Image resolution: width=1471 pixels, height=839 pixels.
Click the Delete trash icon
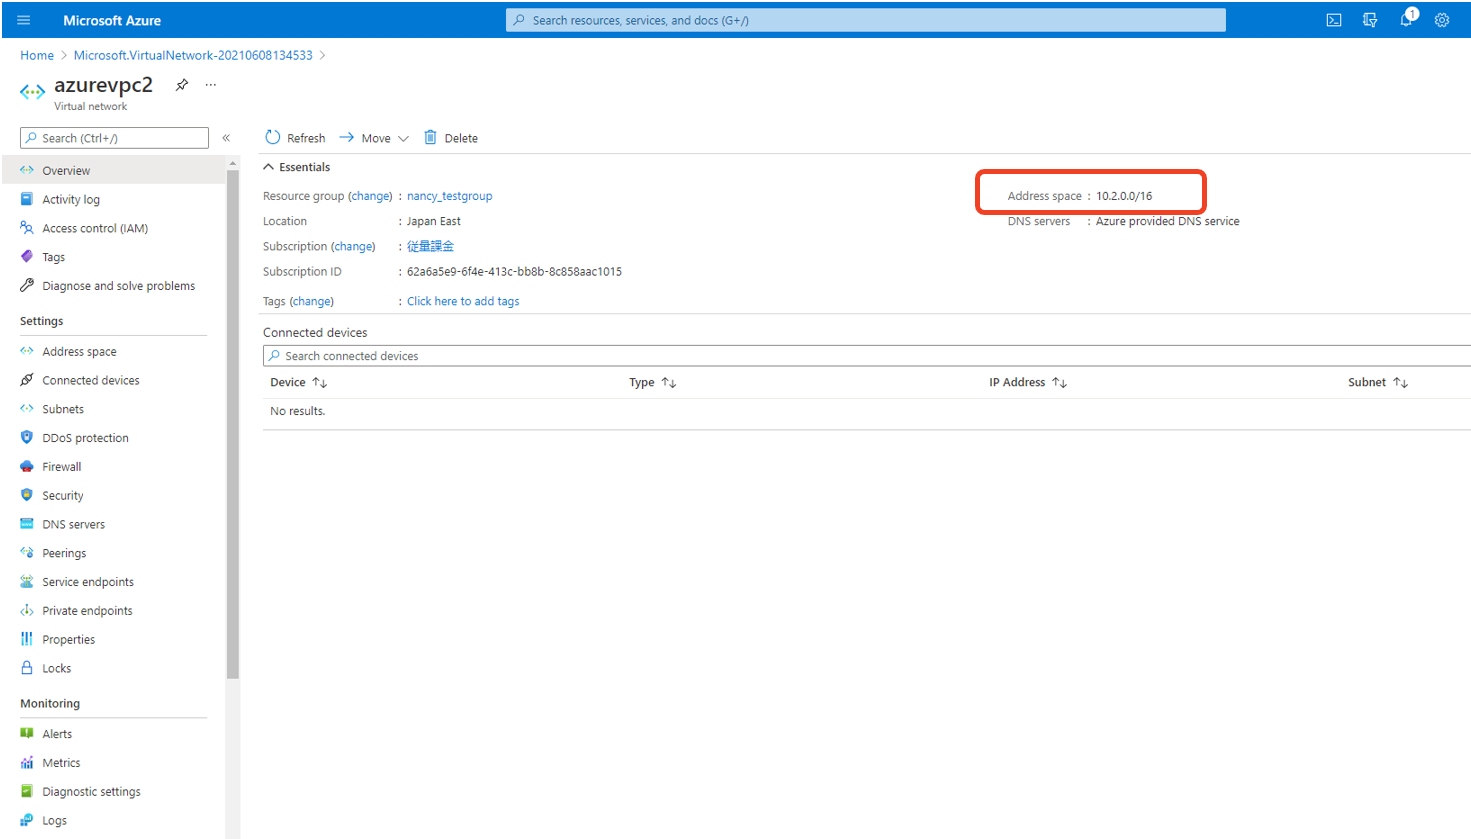(430, 137)
